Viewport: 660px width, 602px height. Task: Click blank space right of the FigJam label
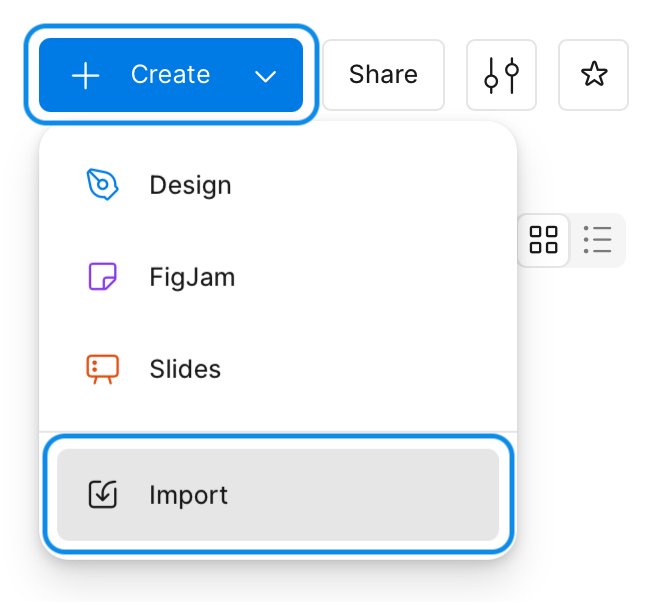click(x=380, y=277)
